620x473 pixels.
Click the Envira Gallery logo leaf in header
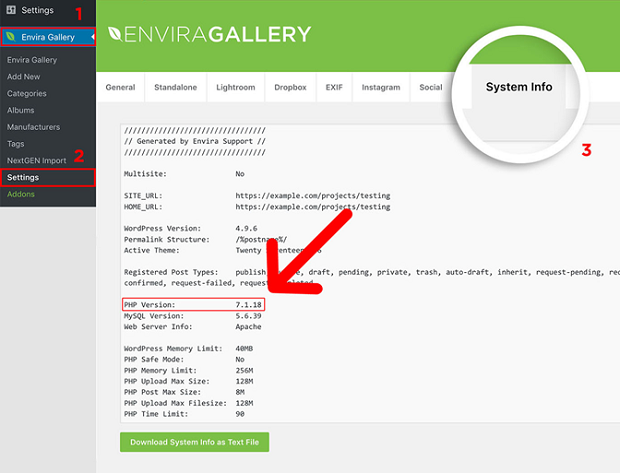(x=115, y=34)
